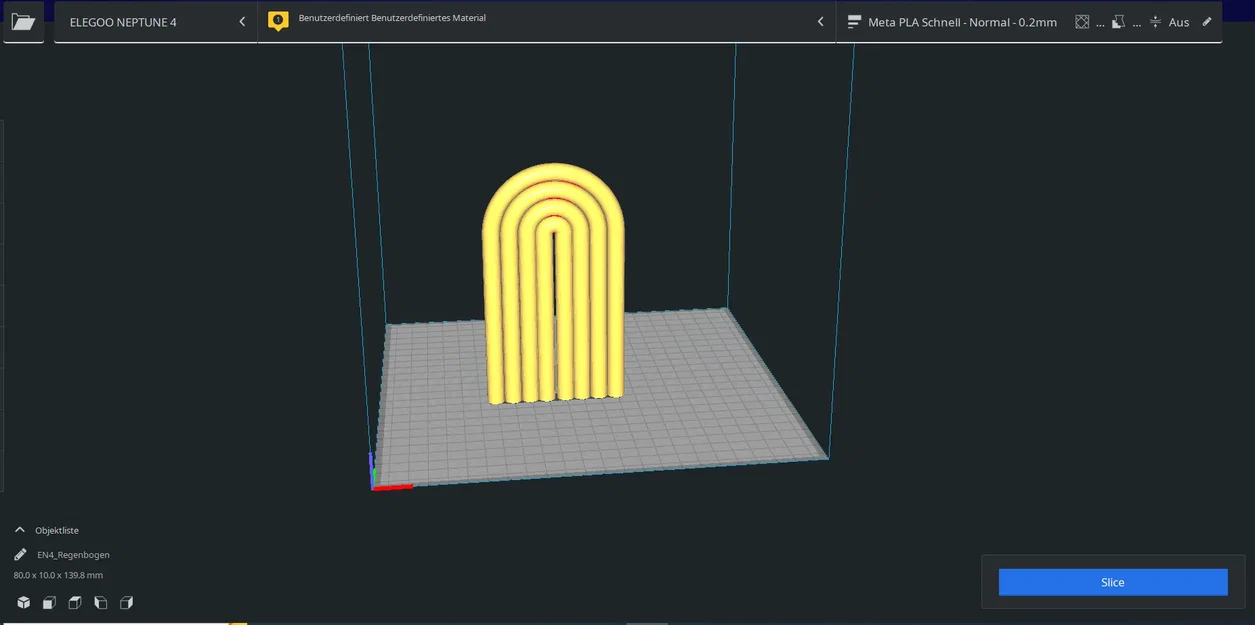The image size is (1255, 625).
Task: Edit print settings with pencil icon
Action: click(x=1207, y=21)
